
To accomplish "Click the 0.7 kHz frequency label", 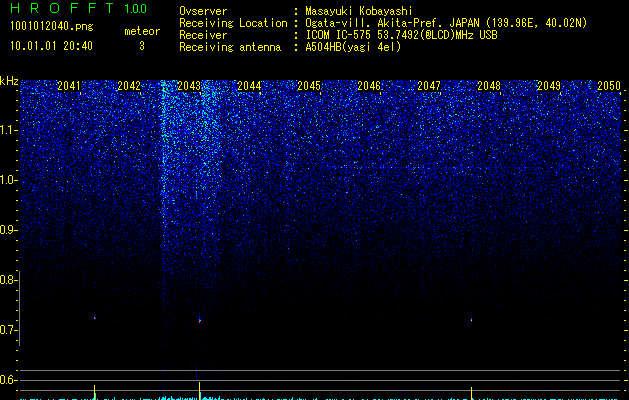I will pyautogui.click(x=8, y=330).
